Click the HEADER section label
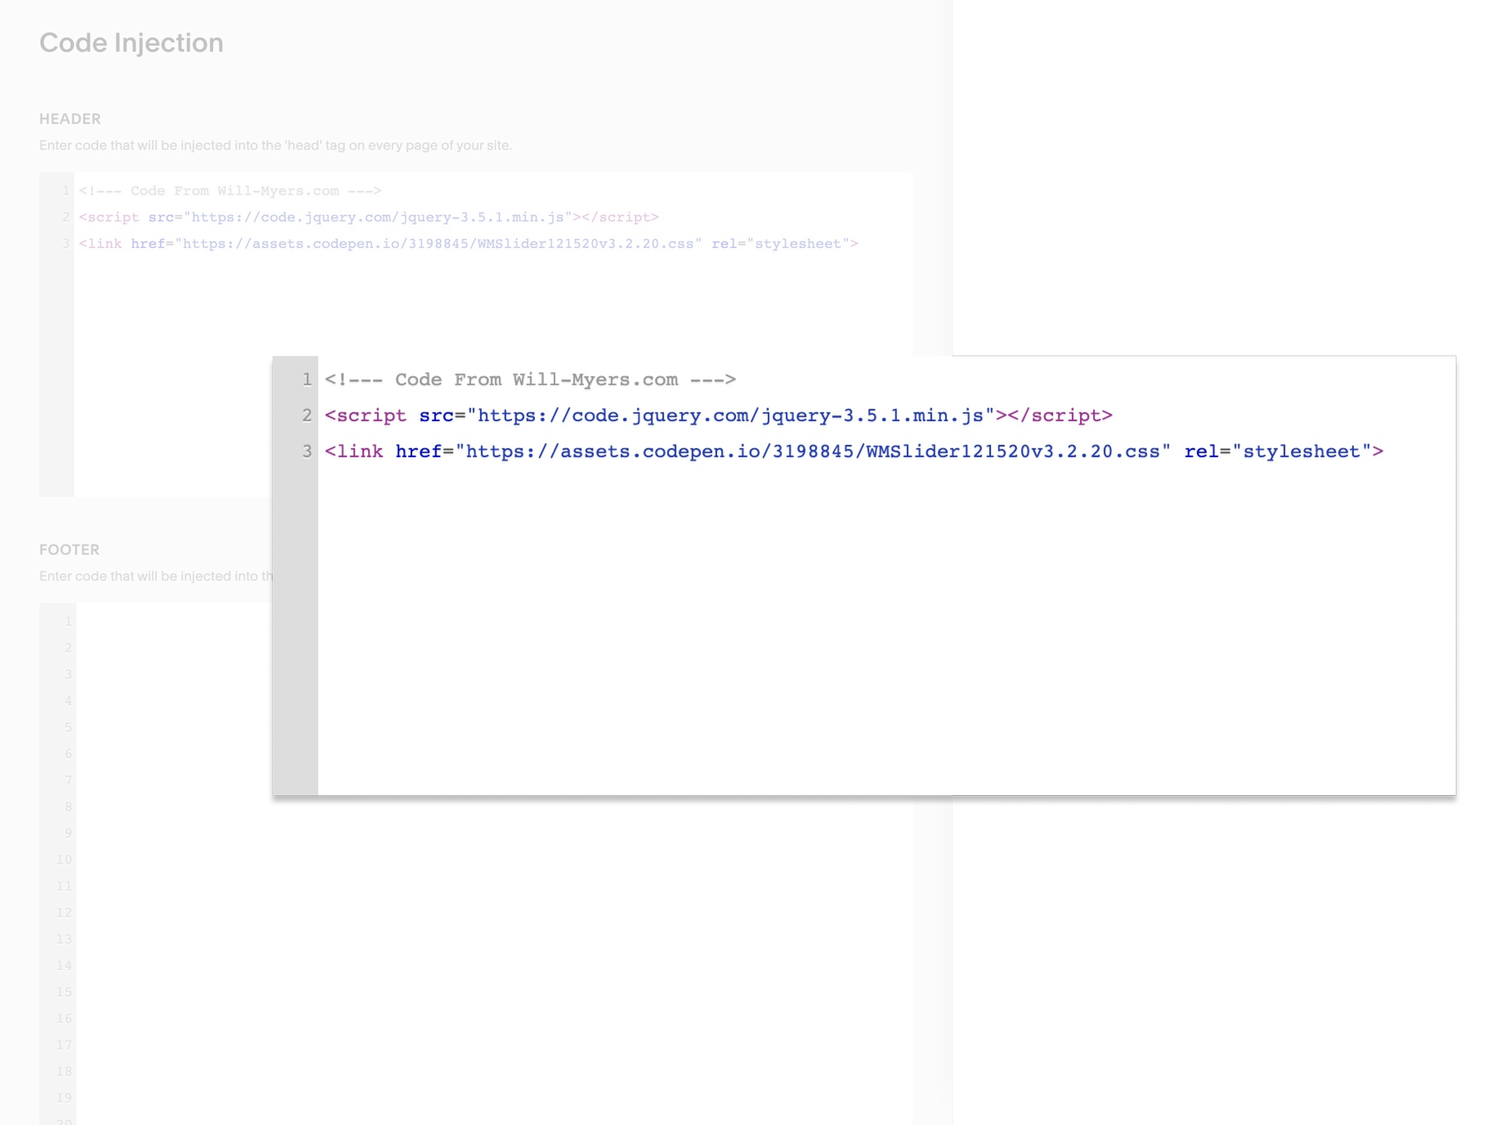The width and height of the screenshot is (1500, 1125). pyautogui.click(x=69, y=118)
